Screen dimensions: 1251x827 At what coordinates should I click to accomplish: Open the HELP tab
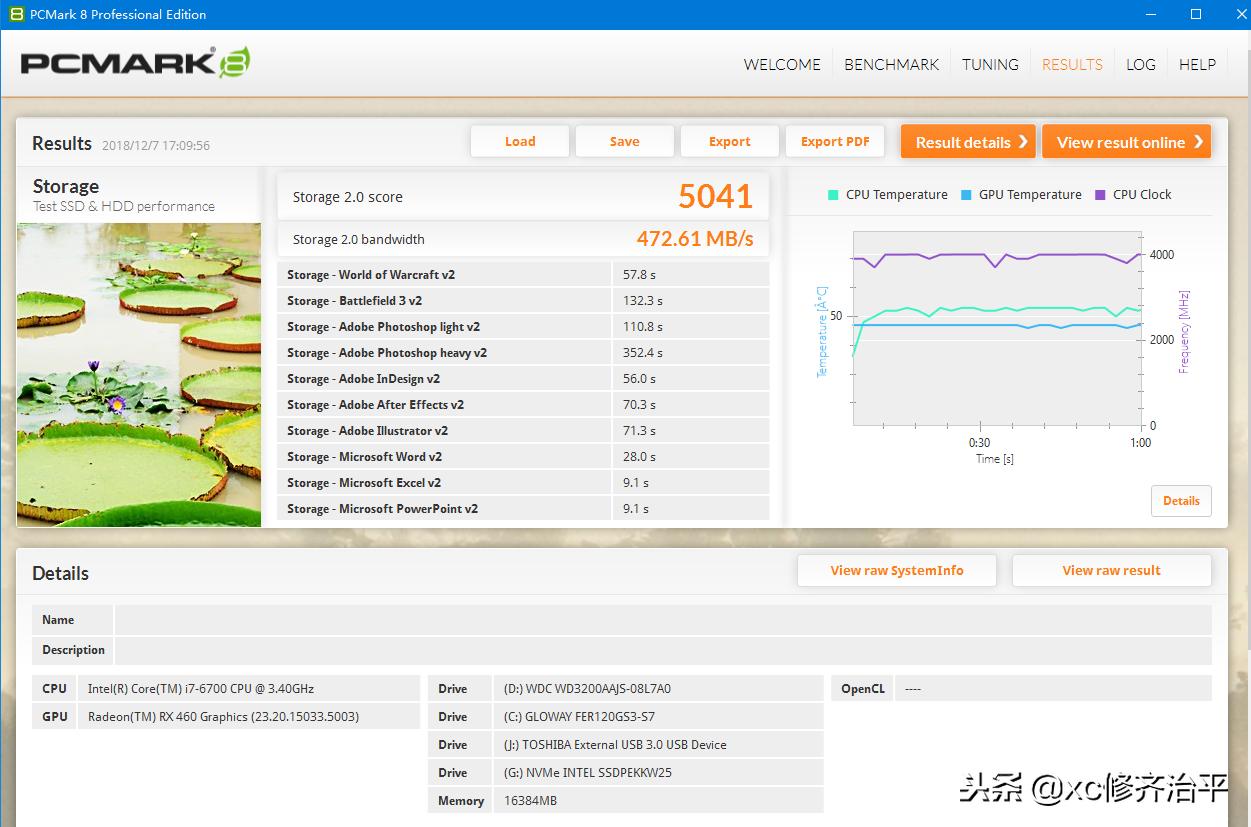click(x=1197, y=64)
